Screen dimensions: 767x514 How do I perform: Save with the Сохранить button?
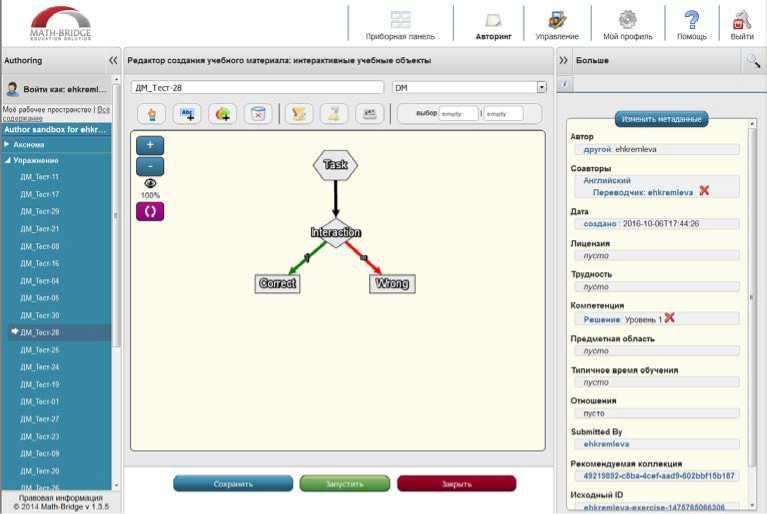pos(233,484)
